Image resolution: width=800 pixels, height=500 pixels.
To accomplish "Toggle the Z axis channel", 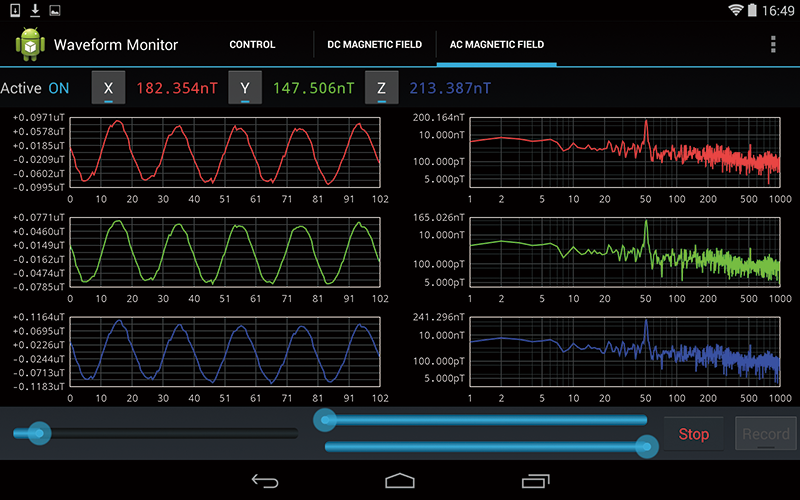I will click(x=382, y=88).
